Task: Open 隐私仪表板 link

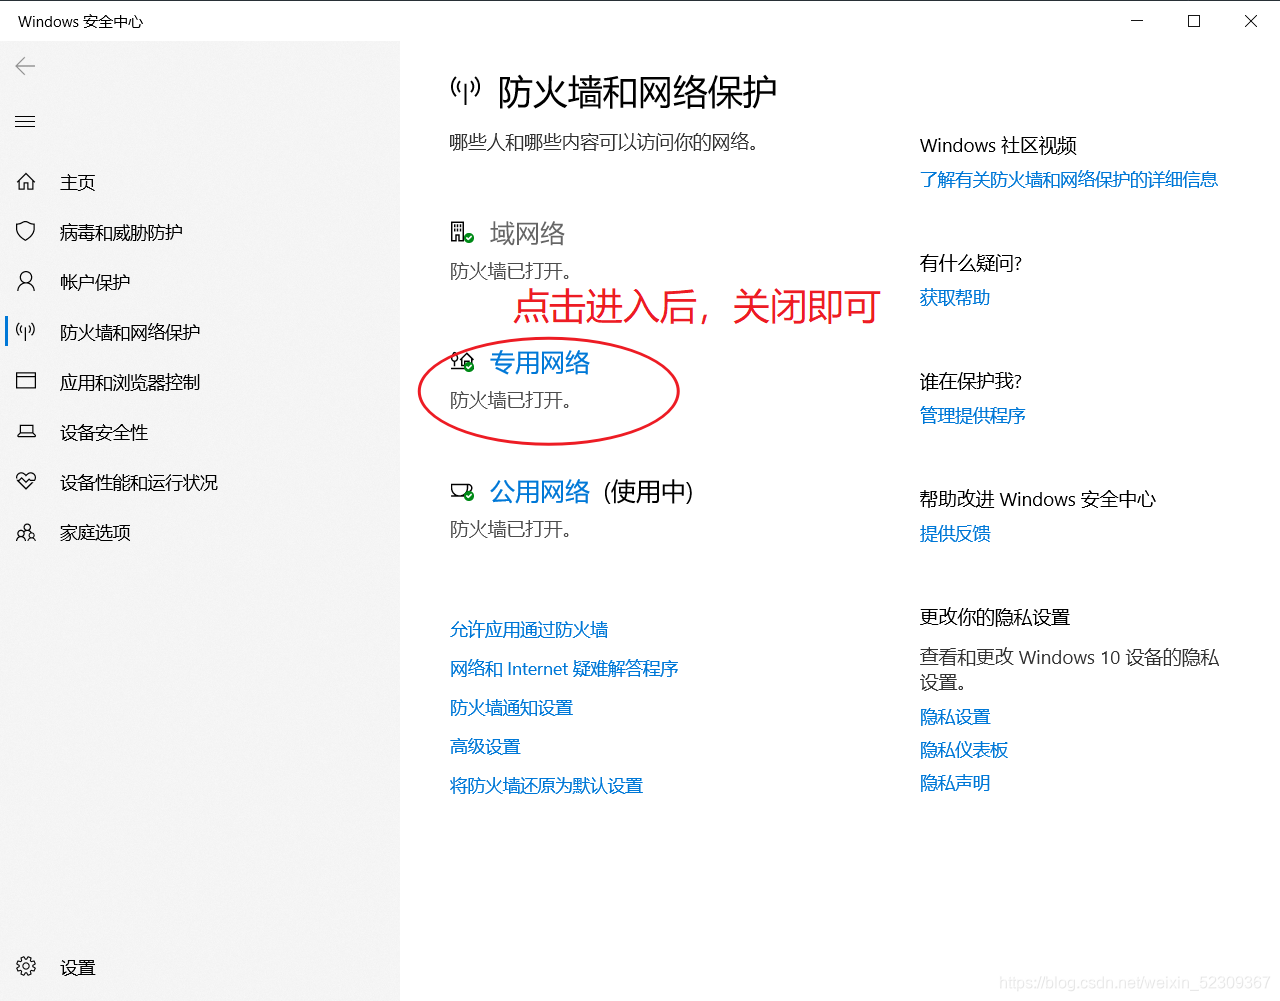Action: click(964, 749)
